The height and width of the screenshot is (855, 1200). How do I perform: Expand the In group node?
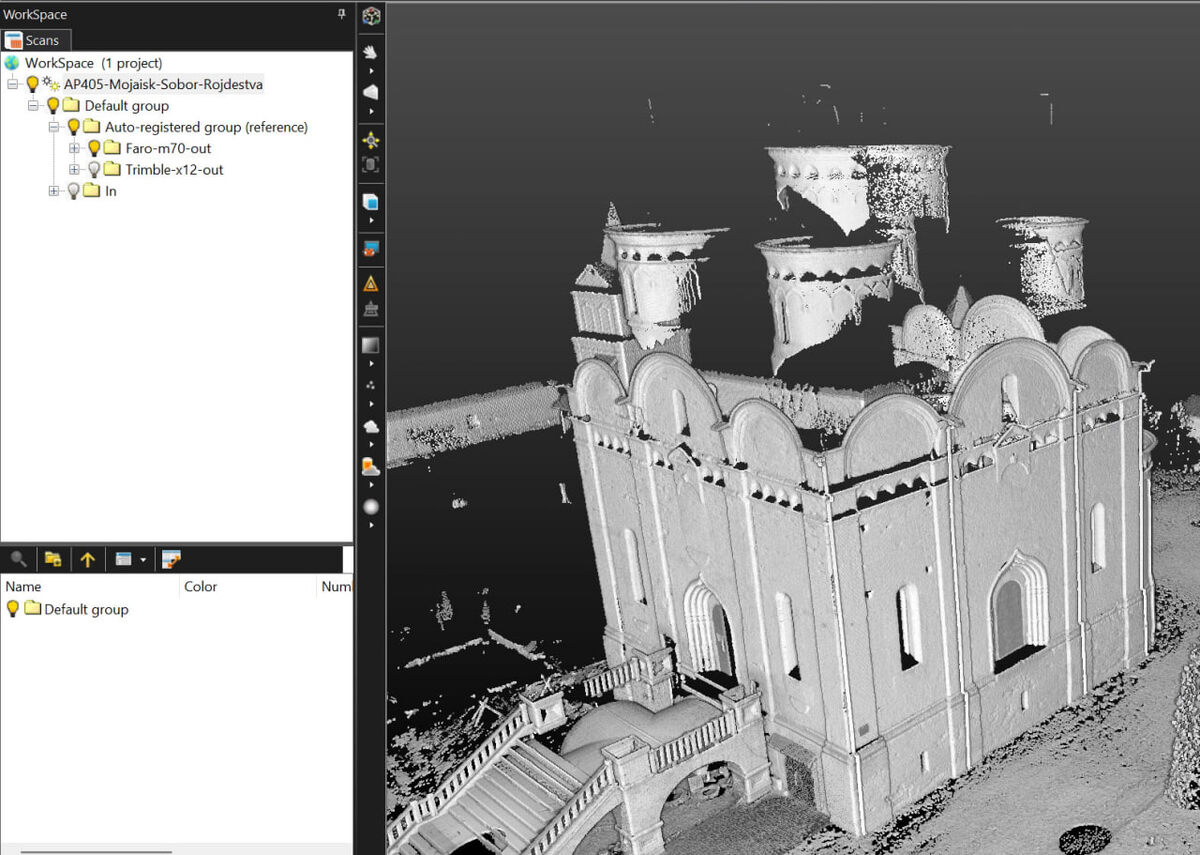tap(54, 190)
